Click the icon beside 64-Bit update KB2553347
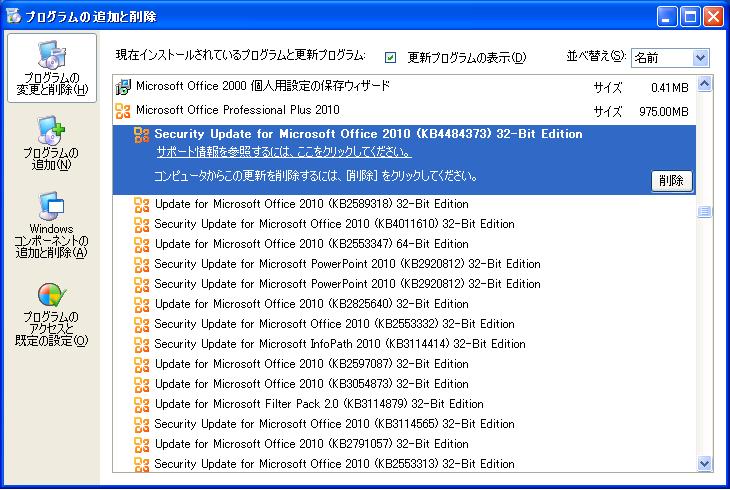 pos(142,245)
